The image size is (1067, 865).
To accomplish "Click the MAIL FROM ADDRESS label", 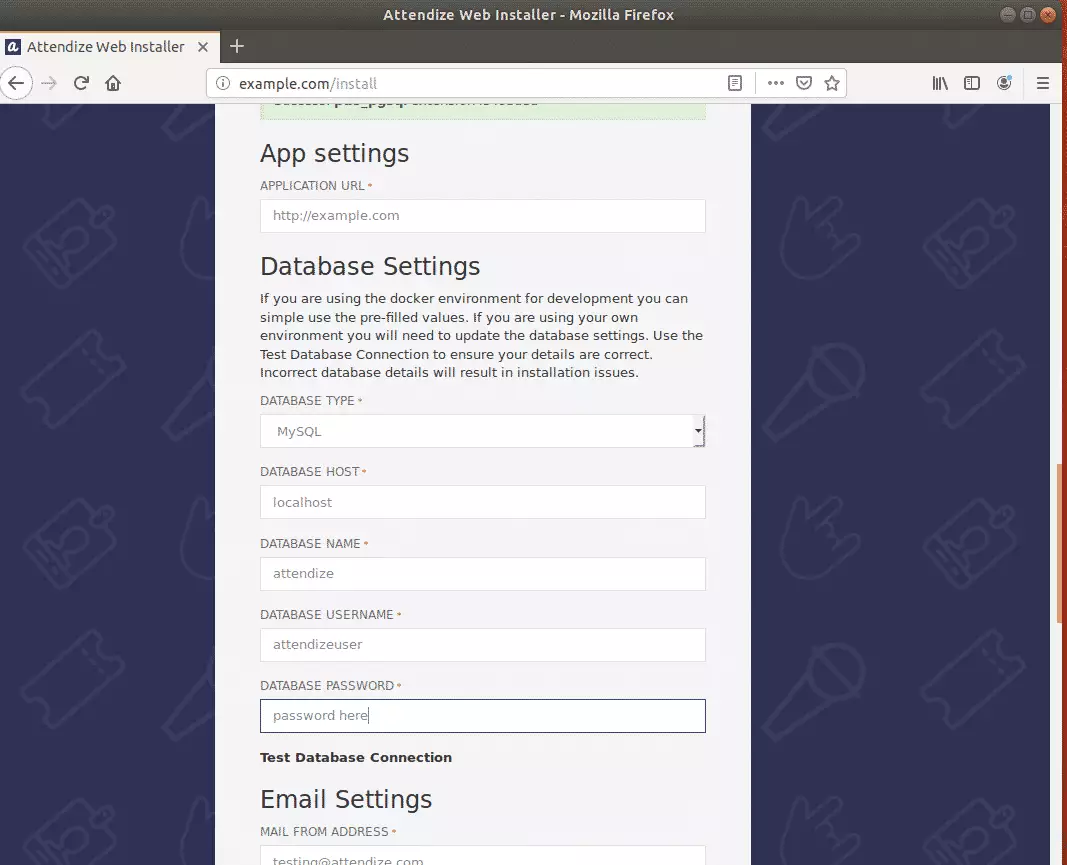I will [x=324, y=832].
